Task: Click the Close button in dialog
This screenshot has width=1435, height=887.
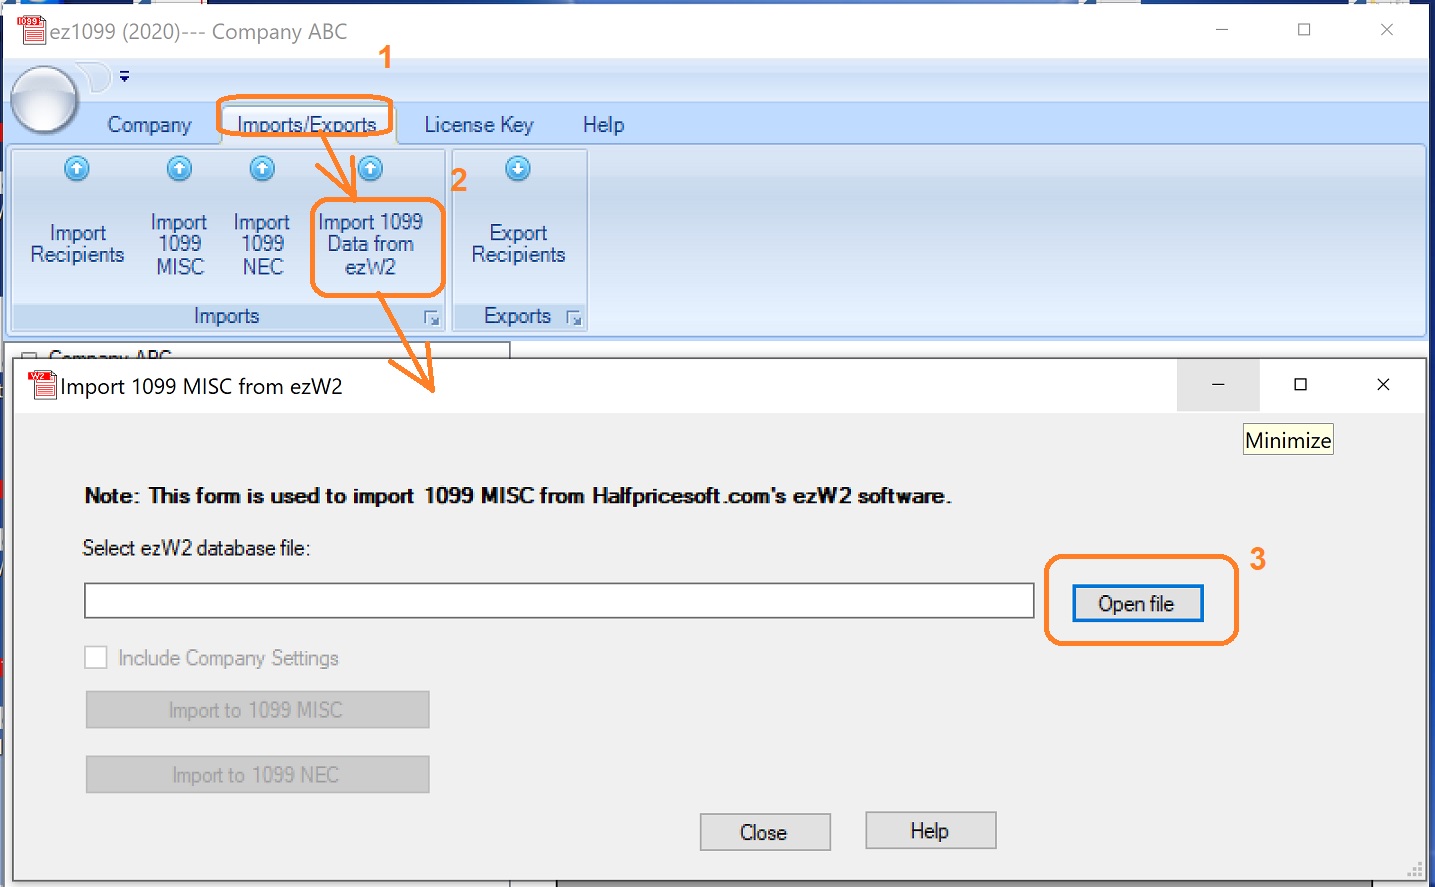Action: coord(764,832)
